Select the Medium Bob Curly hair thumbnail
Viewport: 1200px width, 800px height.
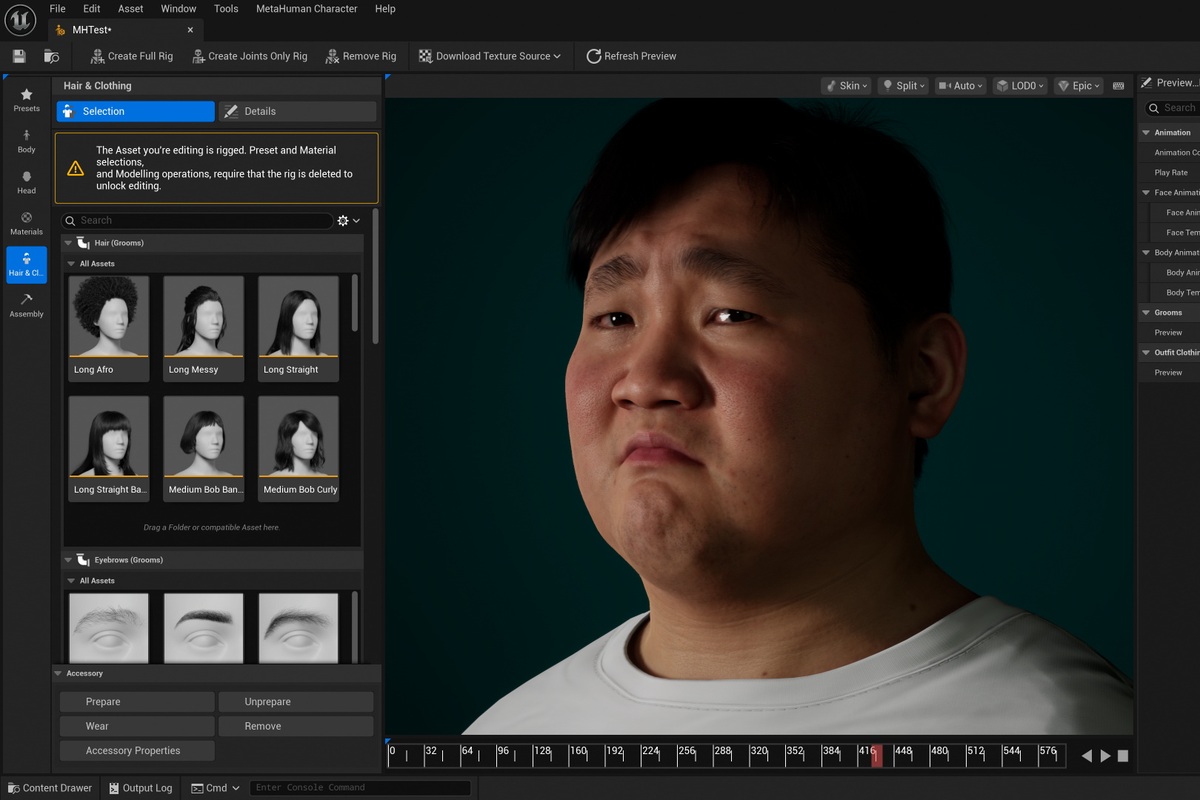pos(299,448)
